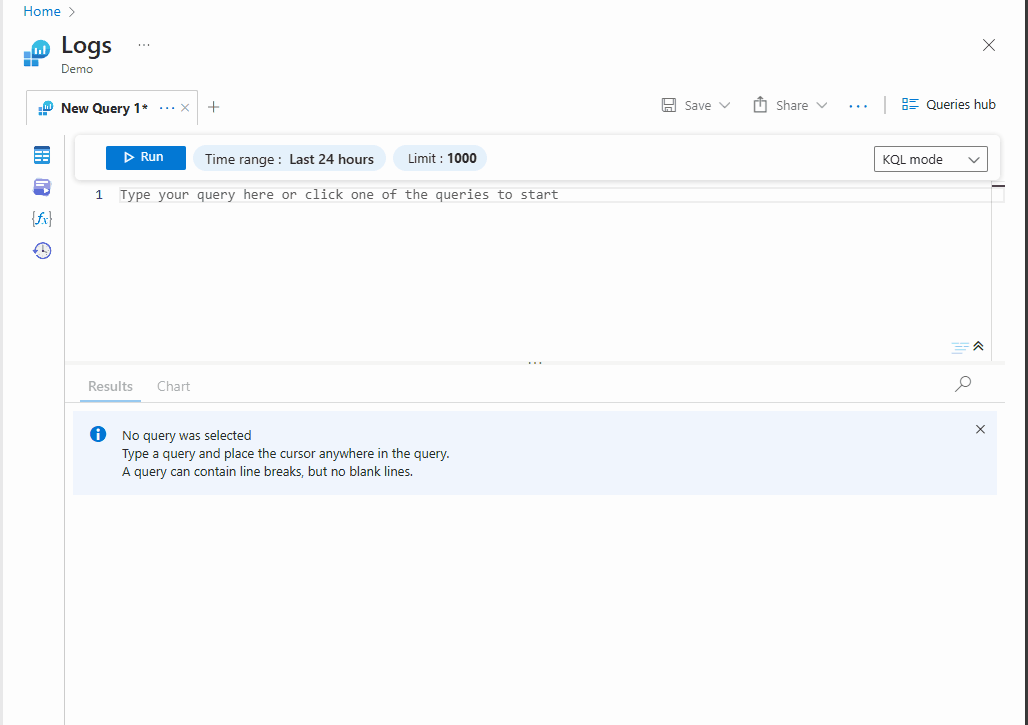Add a new query tab with plus
The width and height of the screenshot is (1028, 725).
pos(213,108)
